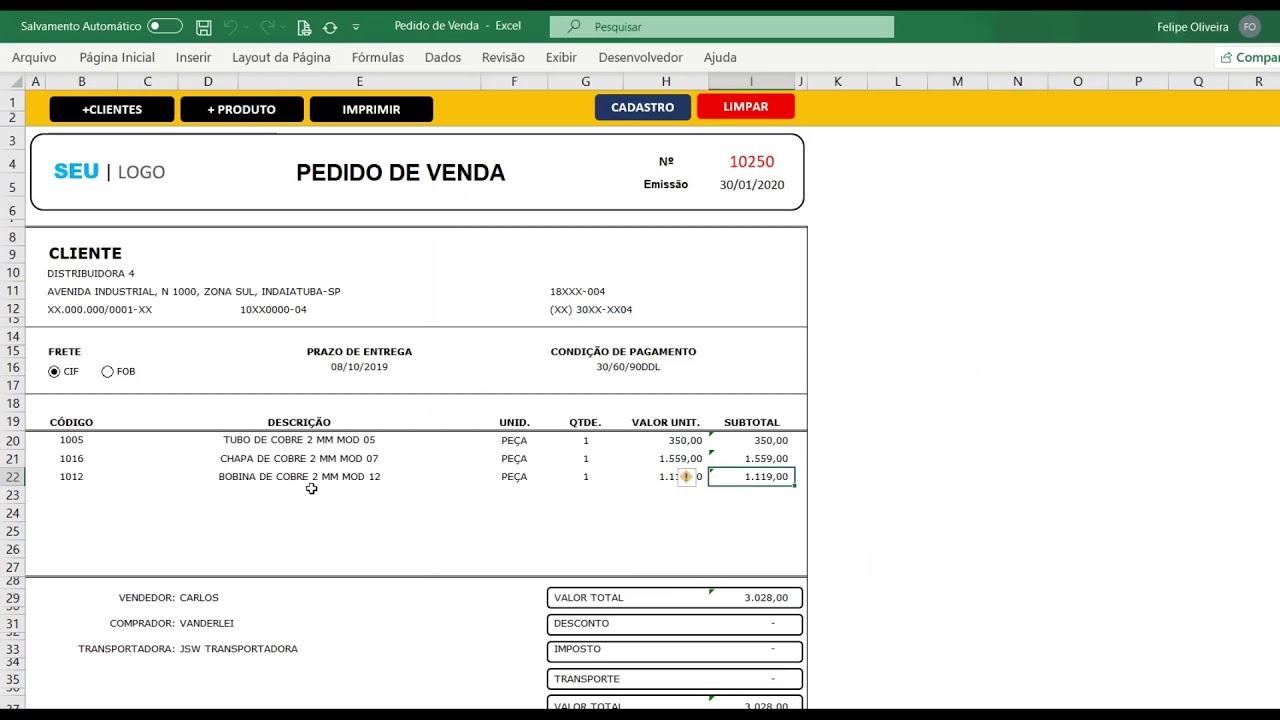Viewport: 1280px width, 720px height.
Task: Click the red LIMPAR button
Action: pos(746,106)
